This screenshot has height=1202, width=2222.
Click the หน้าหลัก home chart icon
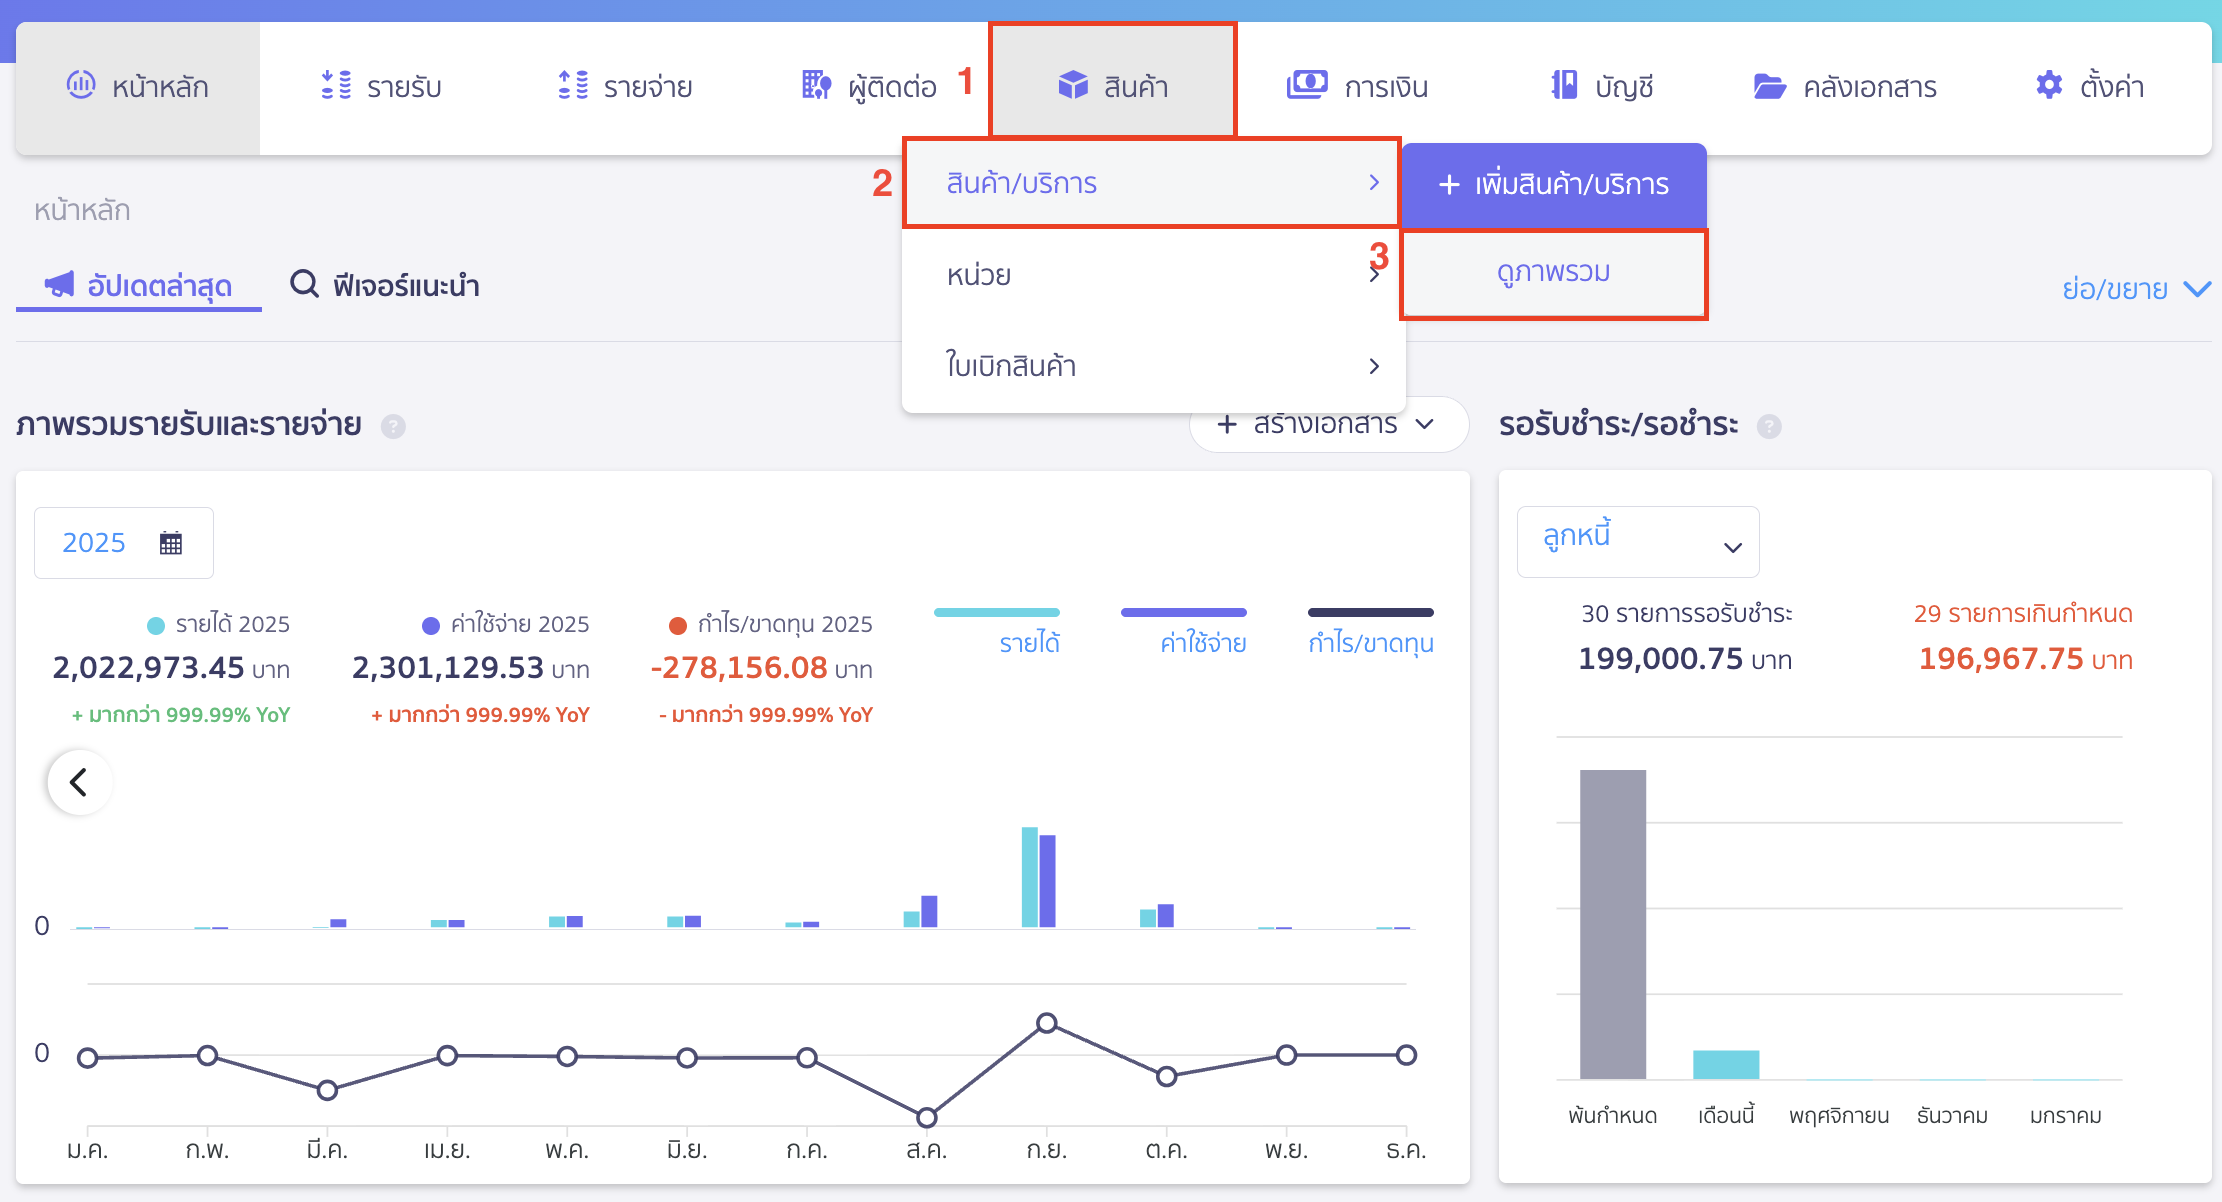(81, 86)
